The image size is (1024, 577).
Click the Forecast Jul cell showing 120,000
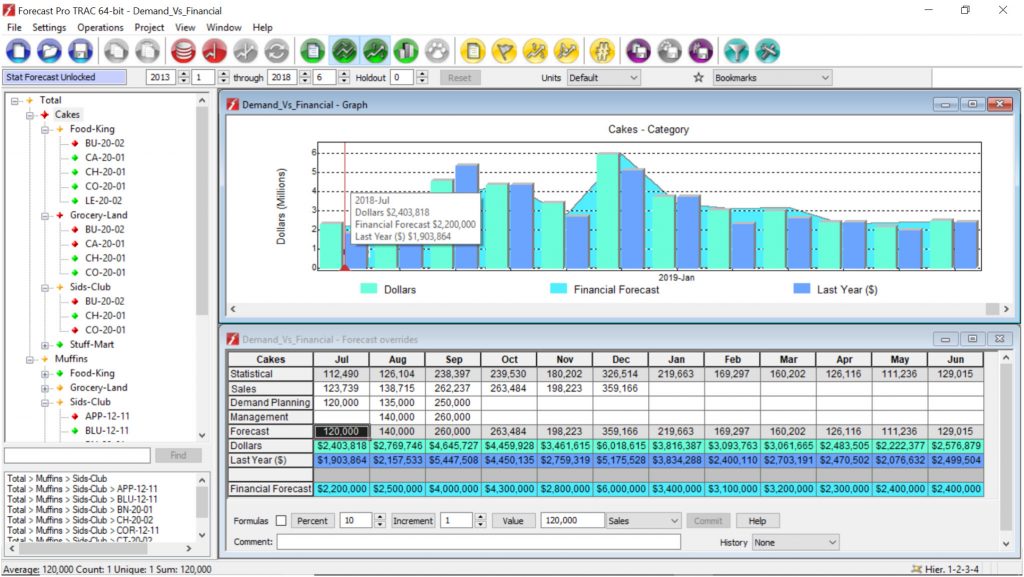click(342, 431)
